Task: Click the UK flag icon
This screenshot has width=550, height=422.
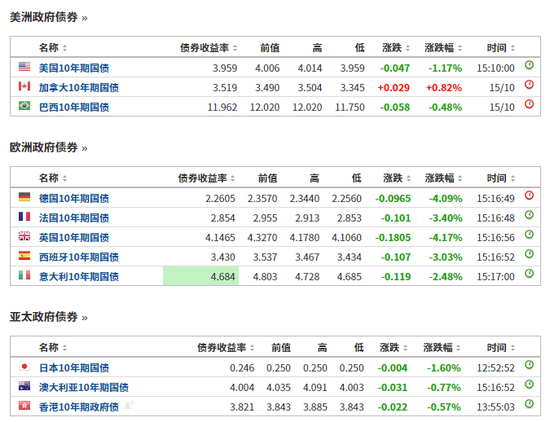Action: pyautogui.click(x=24, y=236)
